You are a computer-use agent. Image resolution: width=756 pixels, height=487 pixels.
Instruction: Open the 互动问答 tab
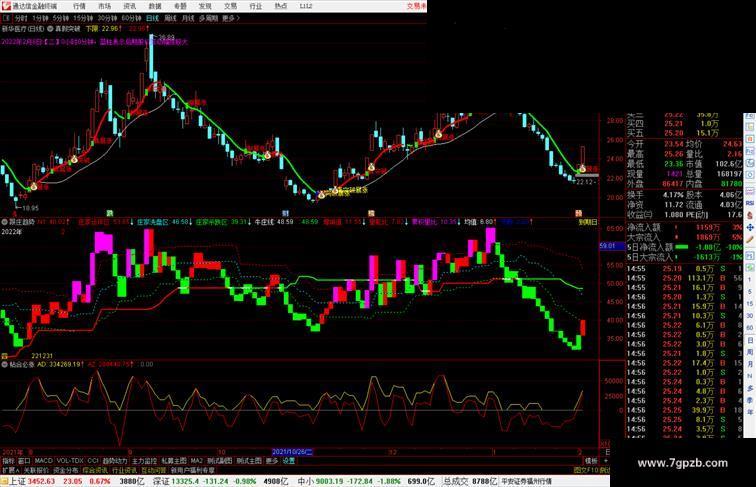pos(153,470)
